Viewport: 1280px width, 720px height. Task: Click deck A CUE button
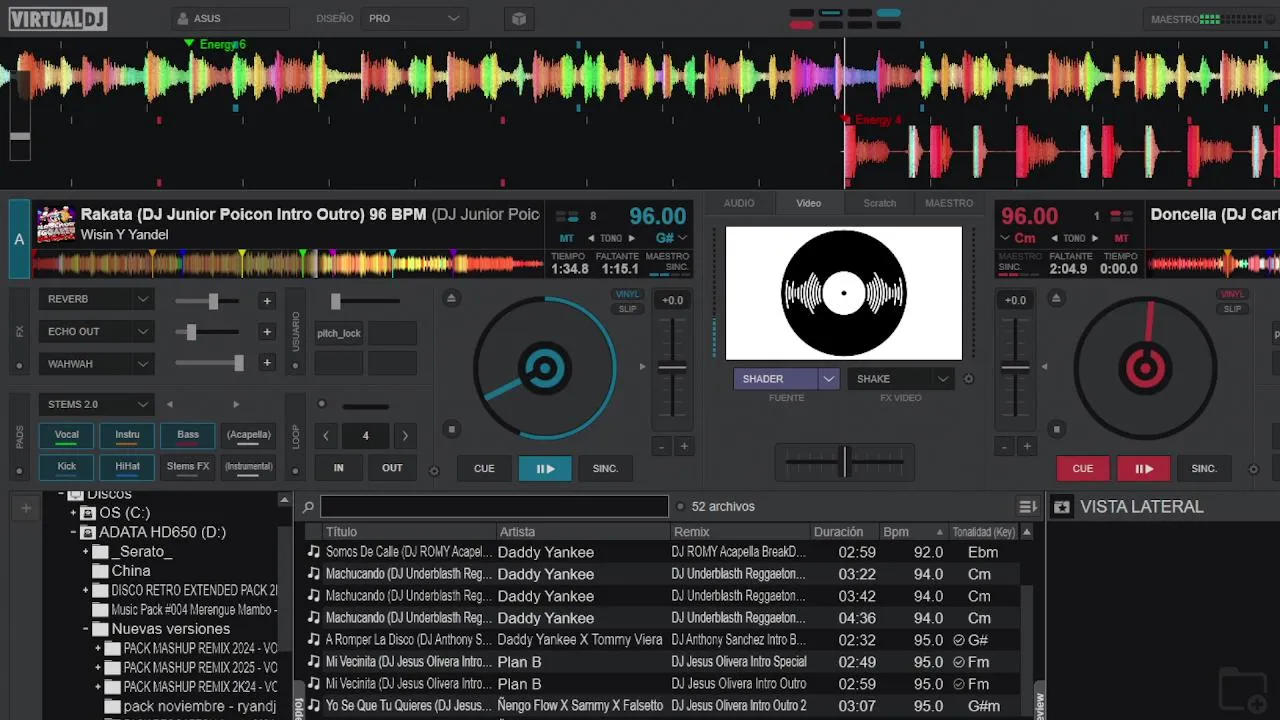pos(484,468)
